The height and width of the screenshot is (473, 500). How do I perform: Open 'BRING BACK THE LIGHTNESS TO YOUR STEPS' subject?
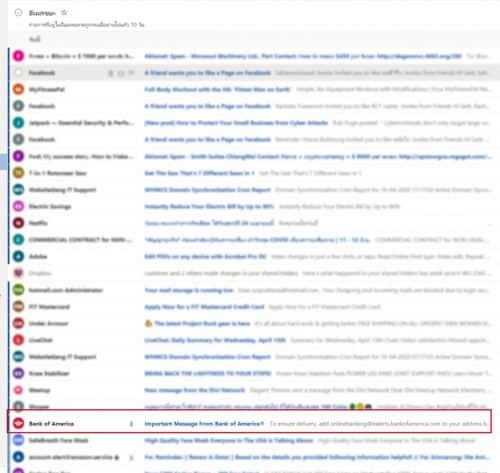(208, 373)
